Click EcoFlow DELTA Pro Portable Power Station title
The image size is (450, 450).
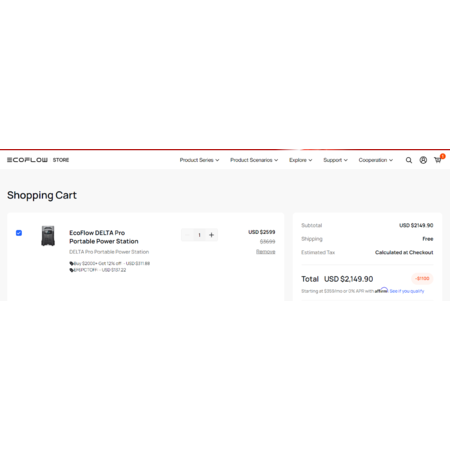pyautogui.click(x=104, y=237)
